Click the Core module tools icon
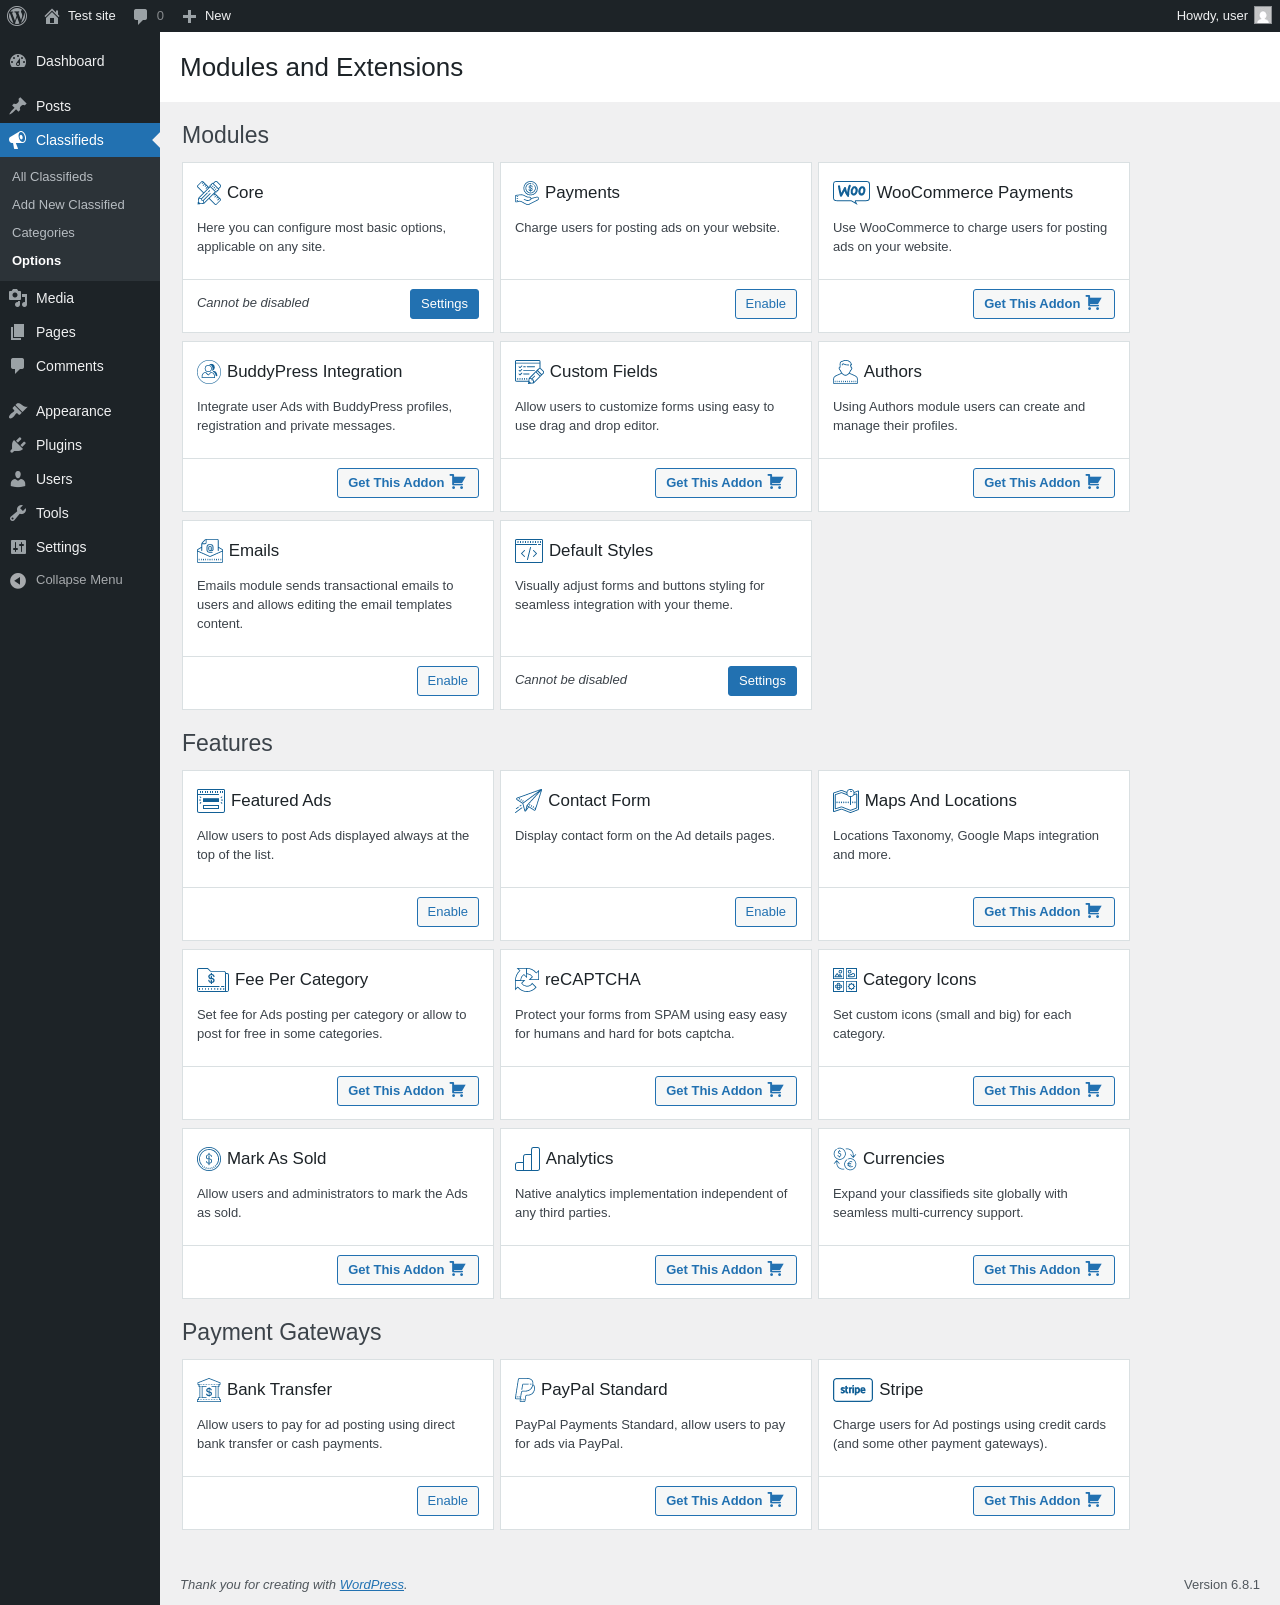Viewport: 1280px width, 1605px height. [209, 192]
